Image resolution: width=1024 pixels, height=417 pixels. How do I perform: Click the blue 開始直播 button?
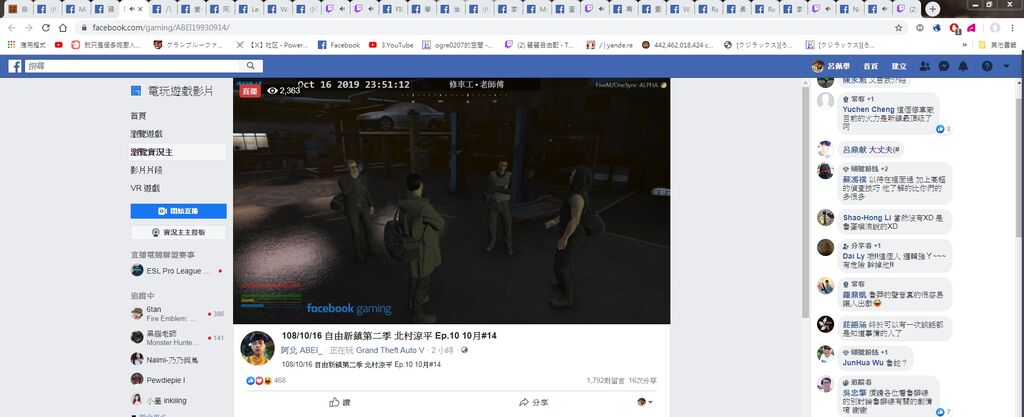click(178, 211)
